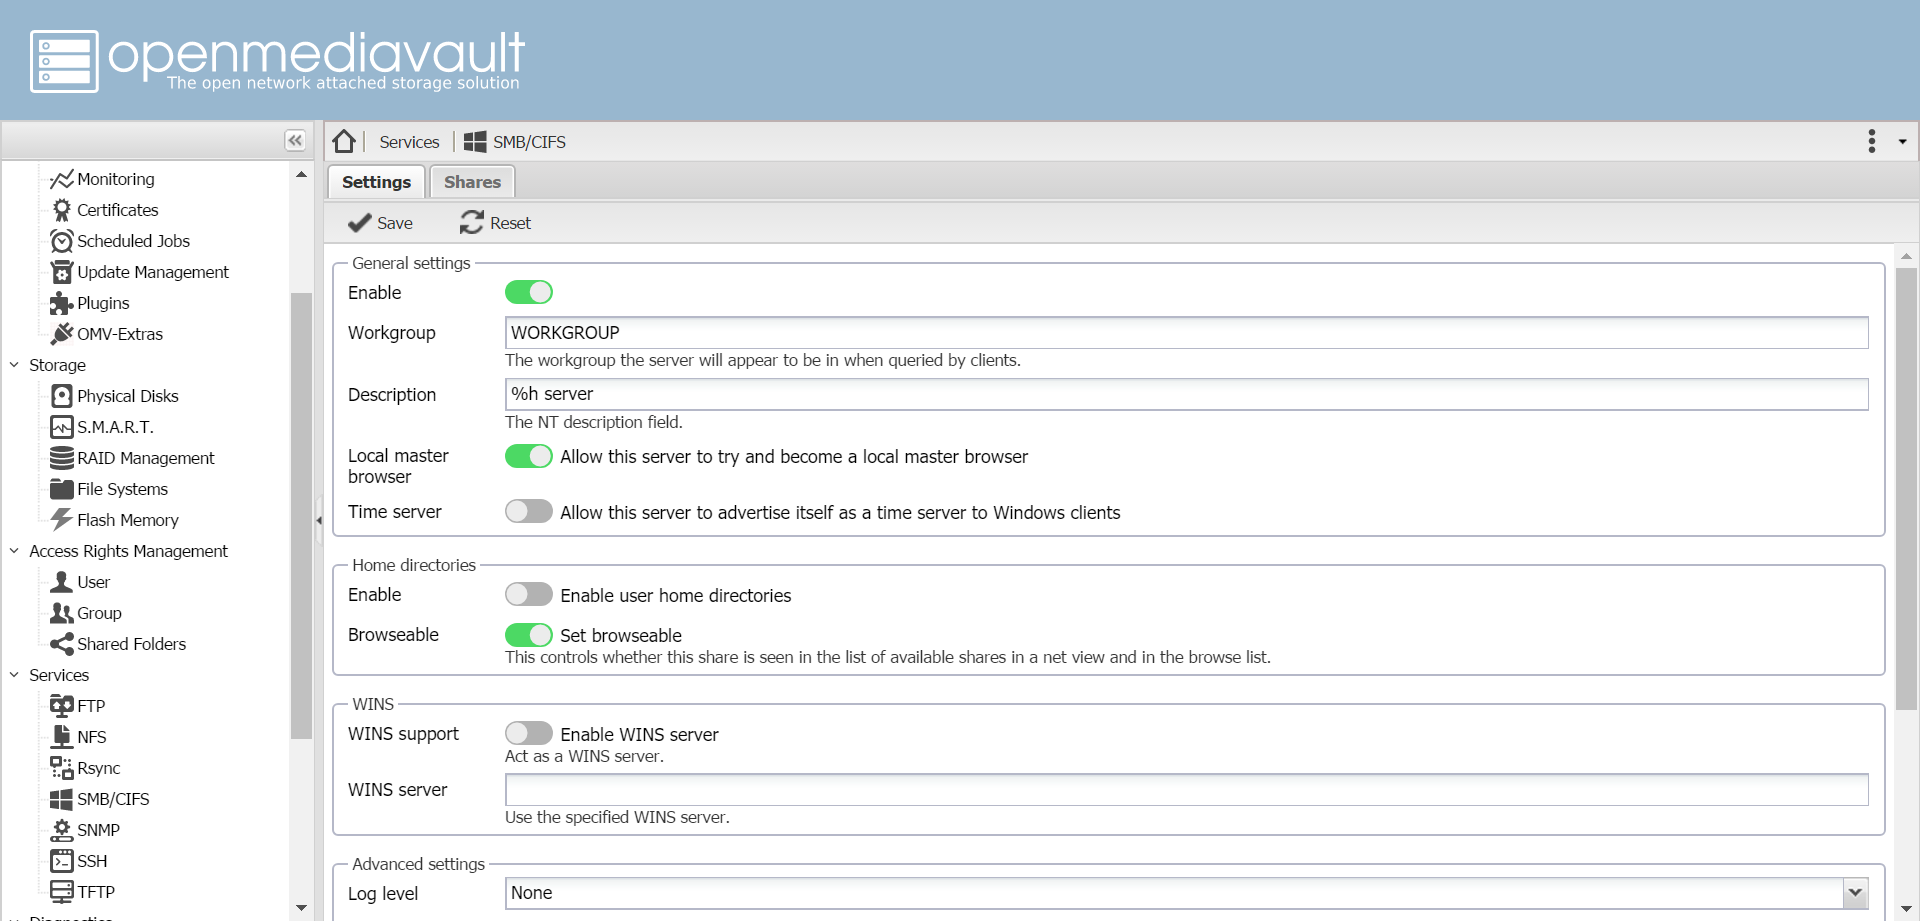
Task: Select Flash Memory label in the tree
Action: point(128,520)
